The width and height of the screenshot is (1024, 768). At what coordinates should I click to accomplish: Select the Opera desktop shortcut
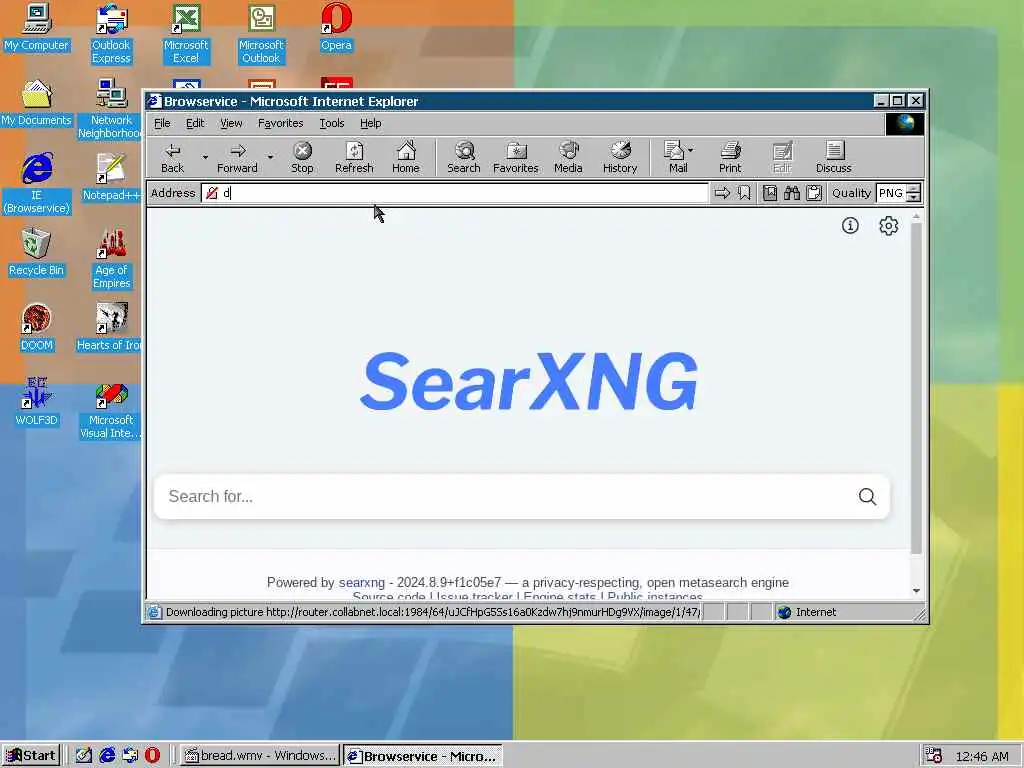(x=336, y=27)
